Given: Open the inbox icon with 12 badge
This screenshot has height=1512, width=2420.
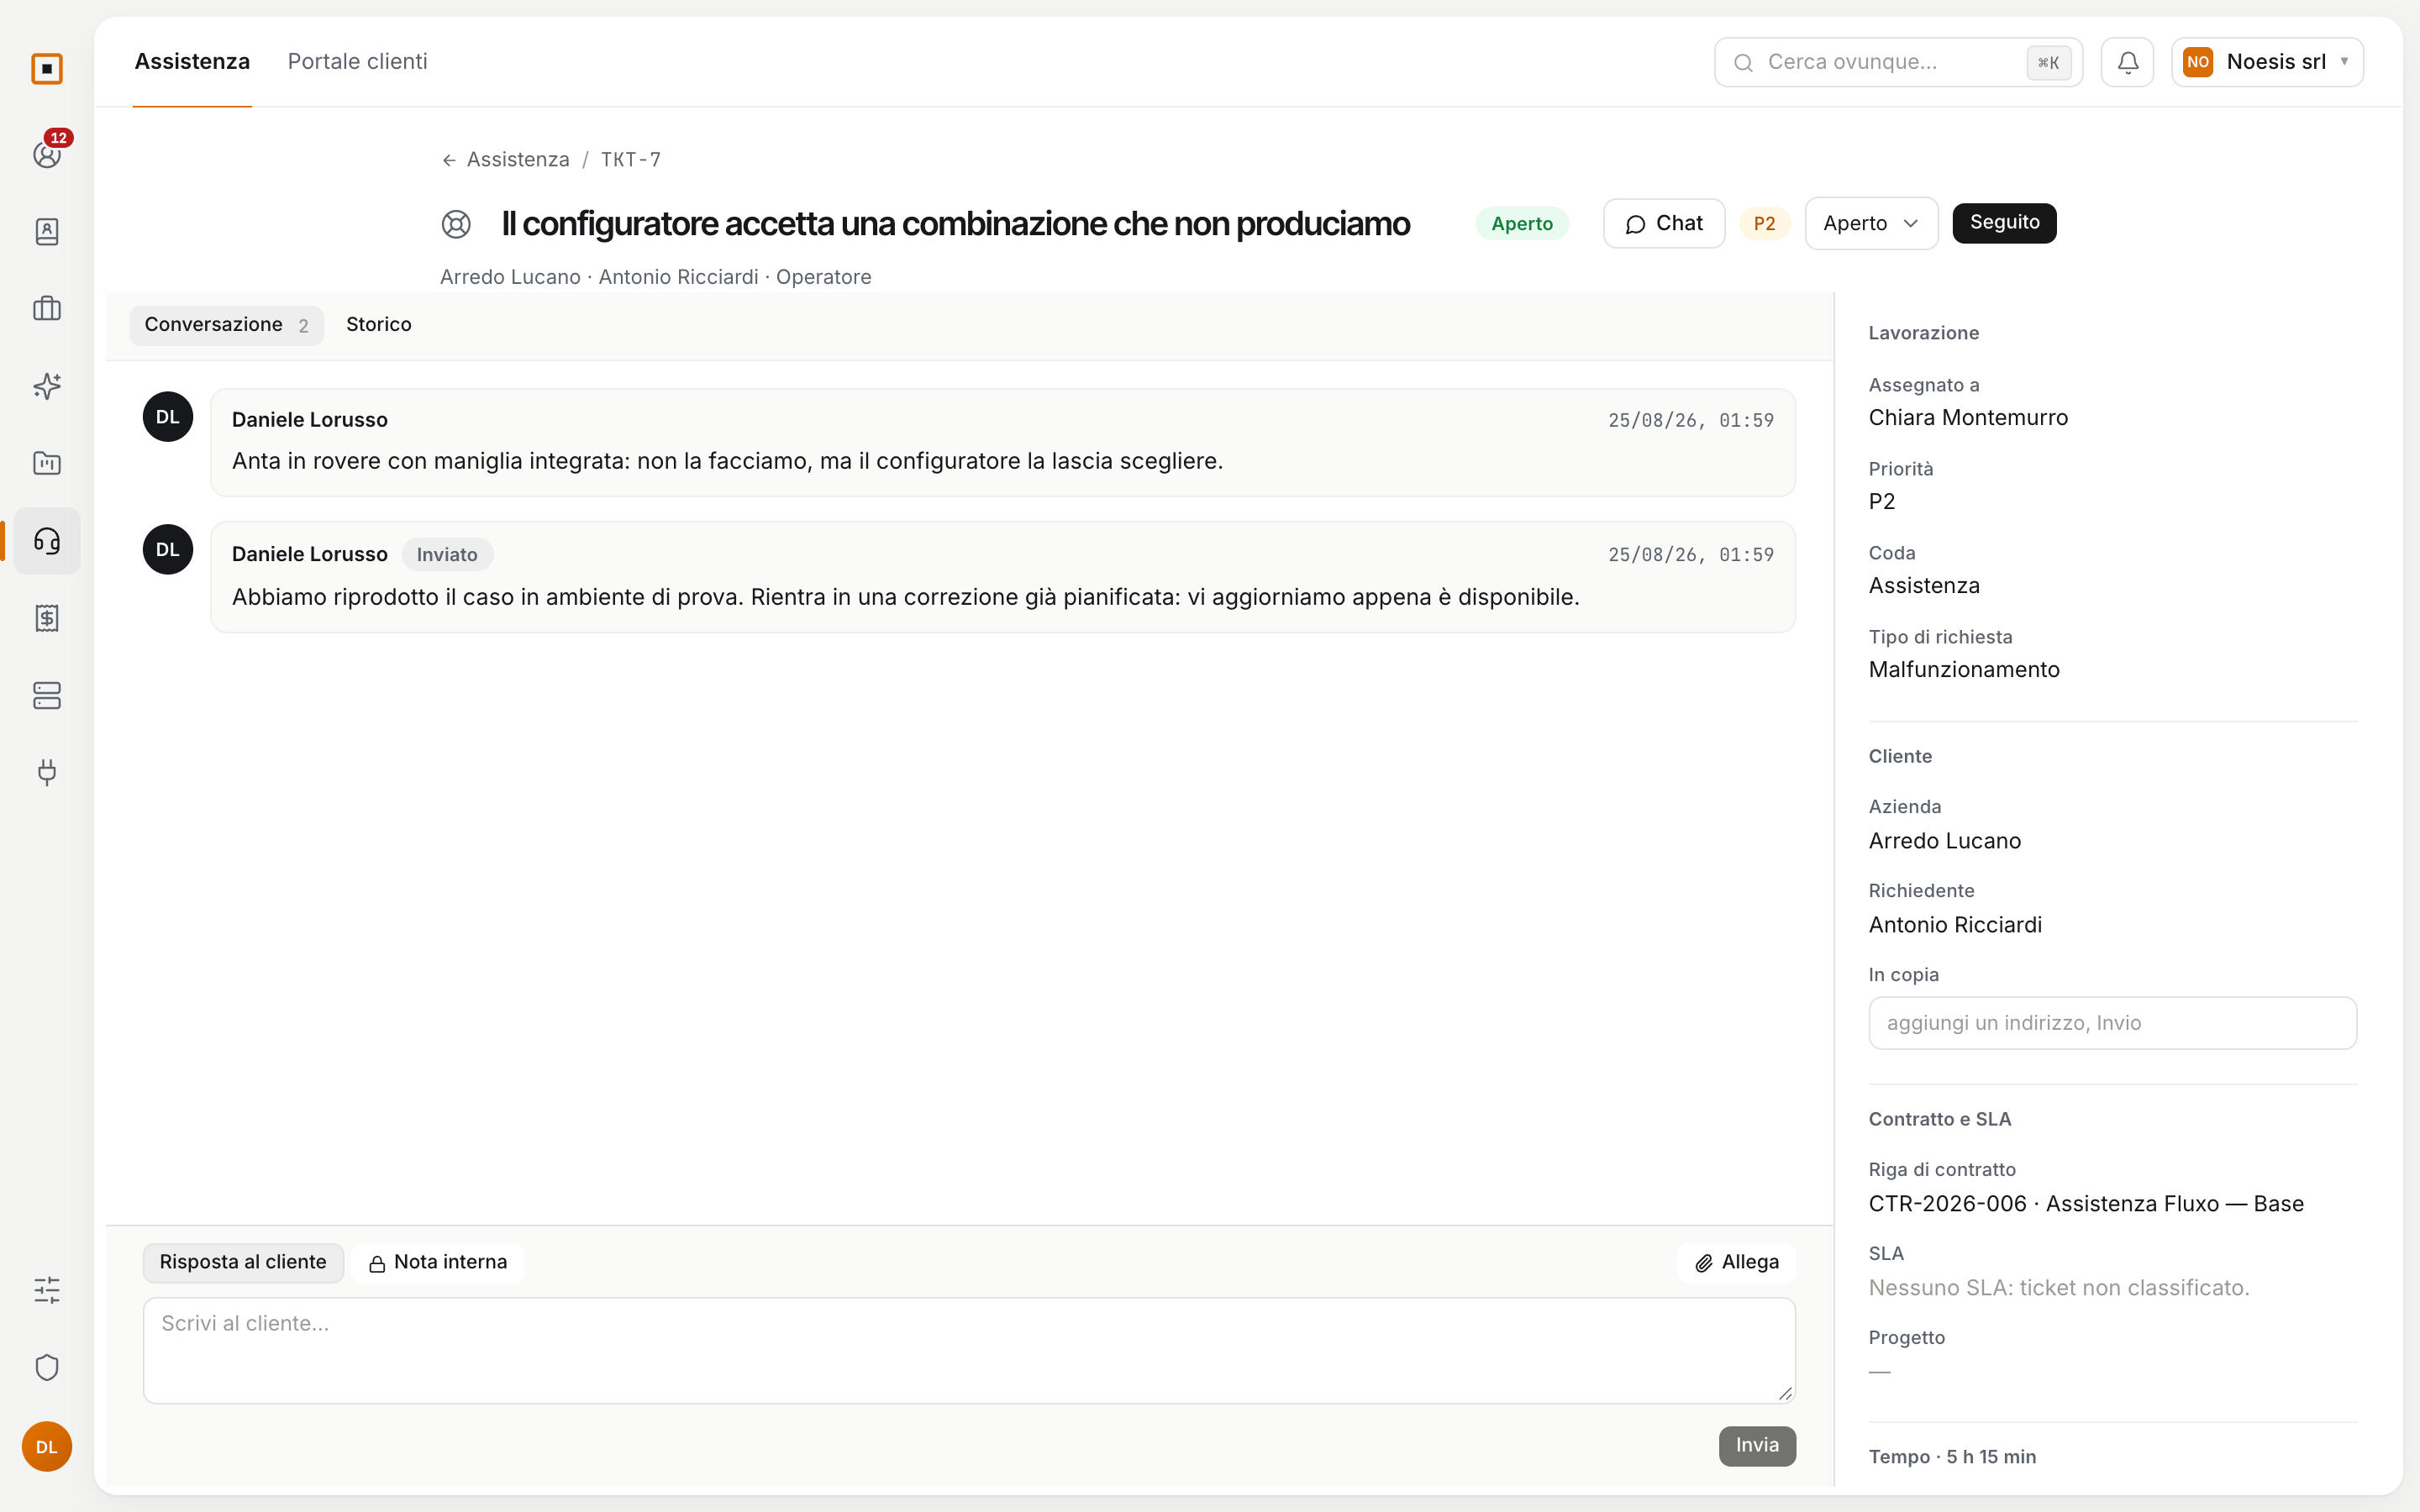Looking at the screenshot, I should [x=47, y=154].
